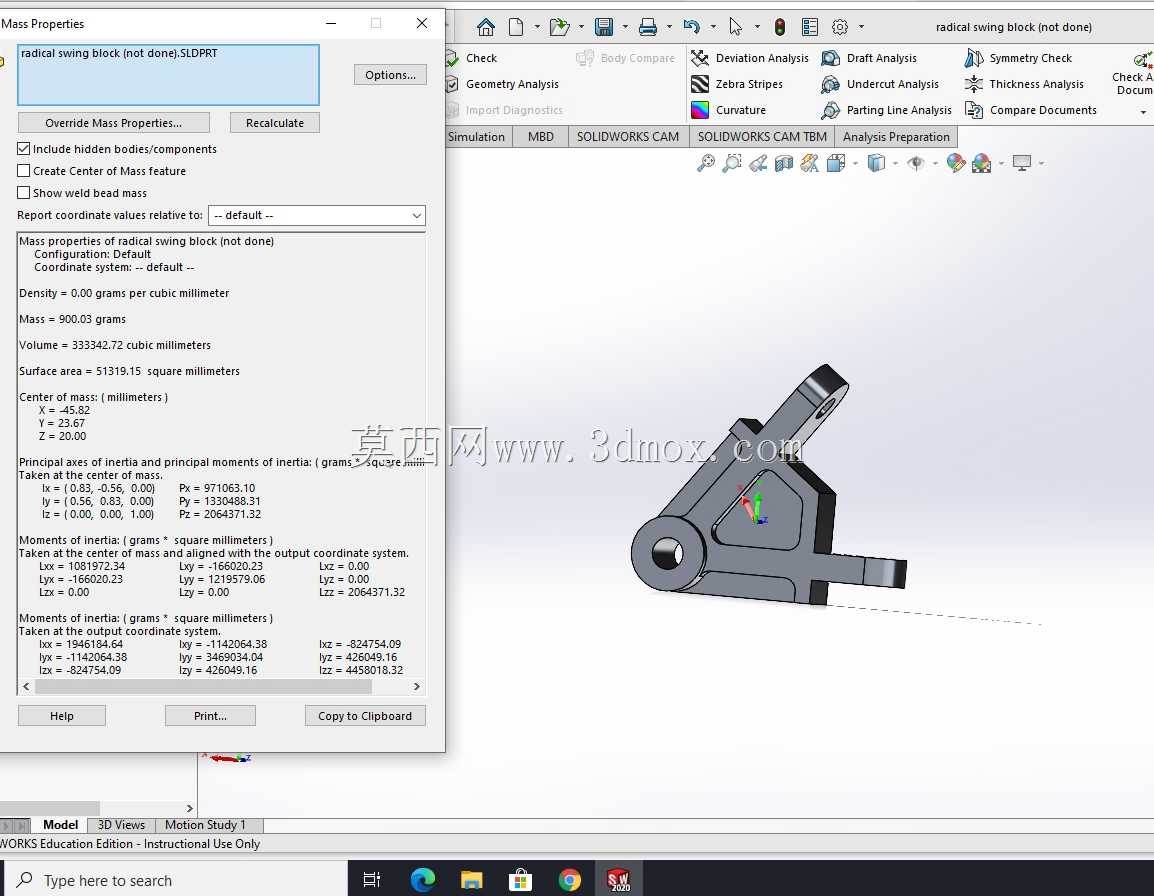This screenshot has height=896, width=1154.
Task: Click Copy to Clipboard button
Action: click(365, 716)
